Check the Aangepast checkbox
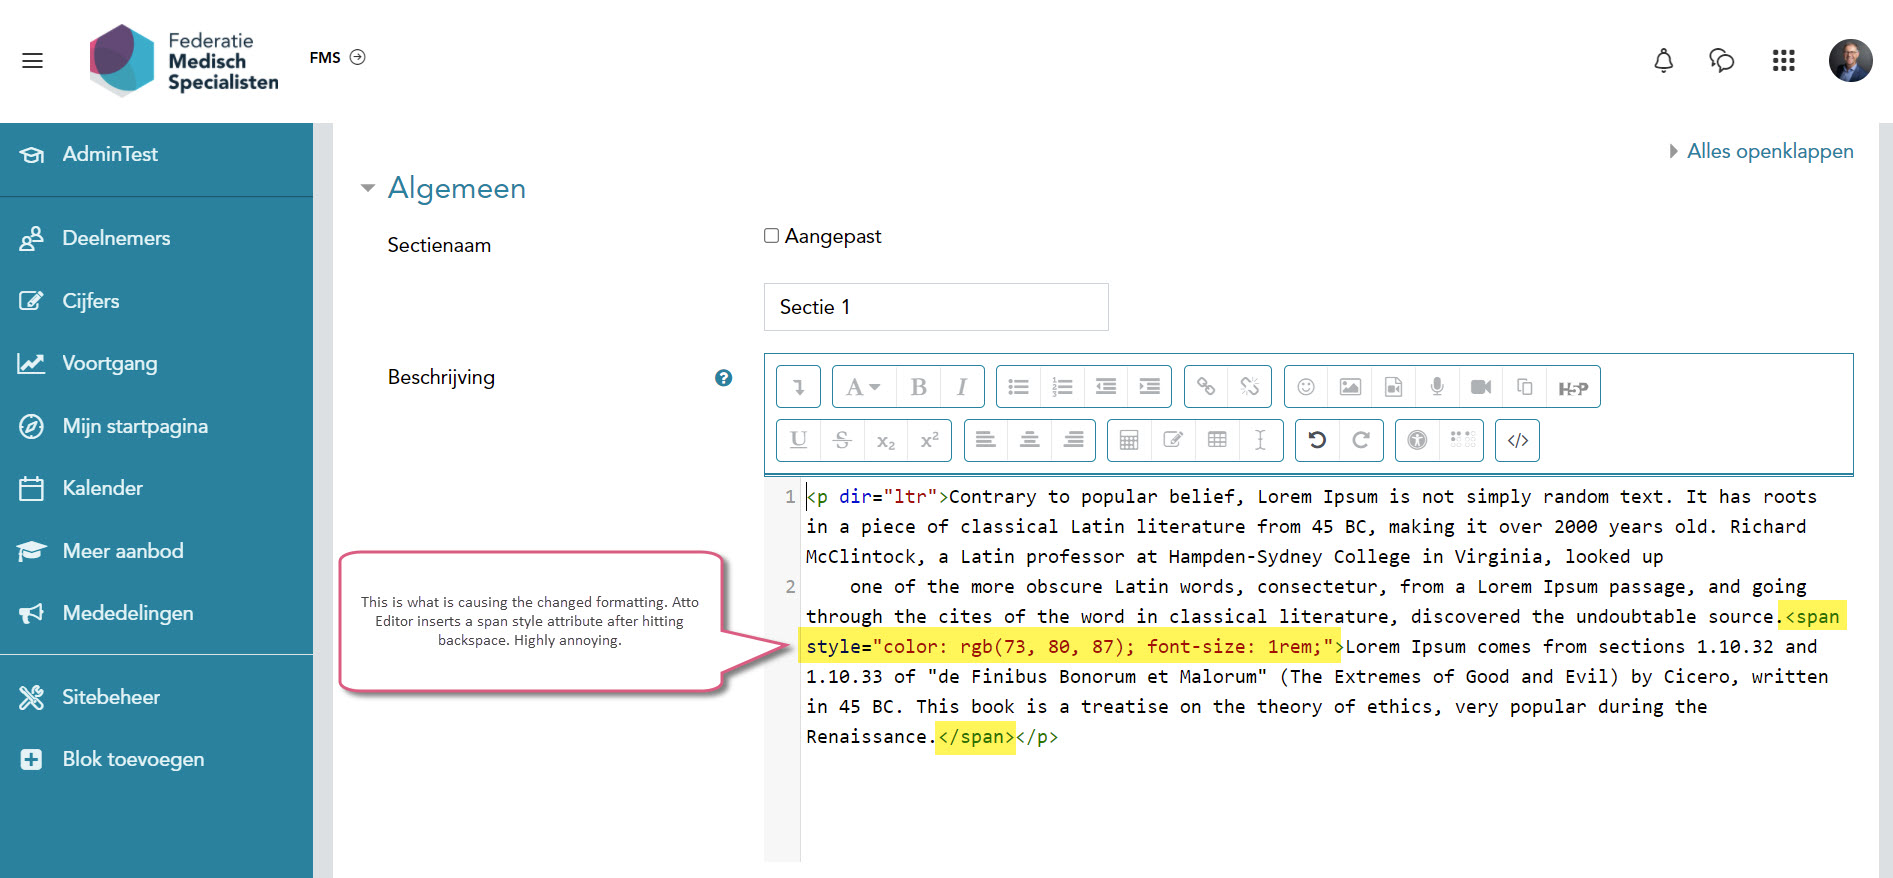 pos(771,236)
